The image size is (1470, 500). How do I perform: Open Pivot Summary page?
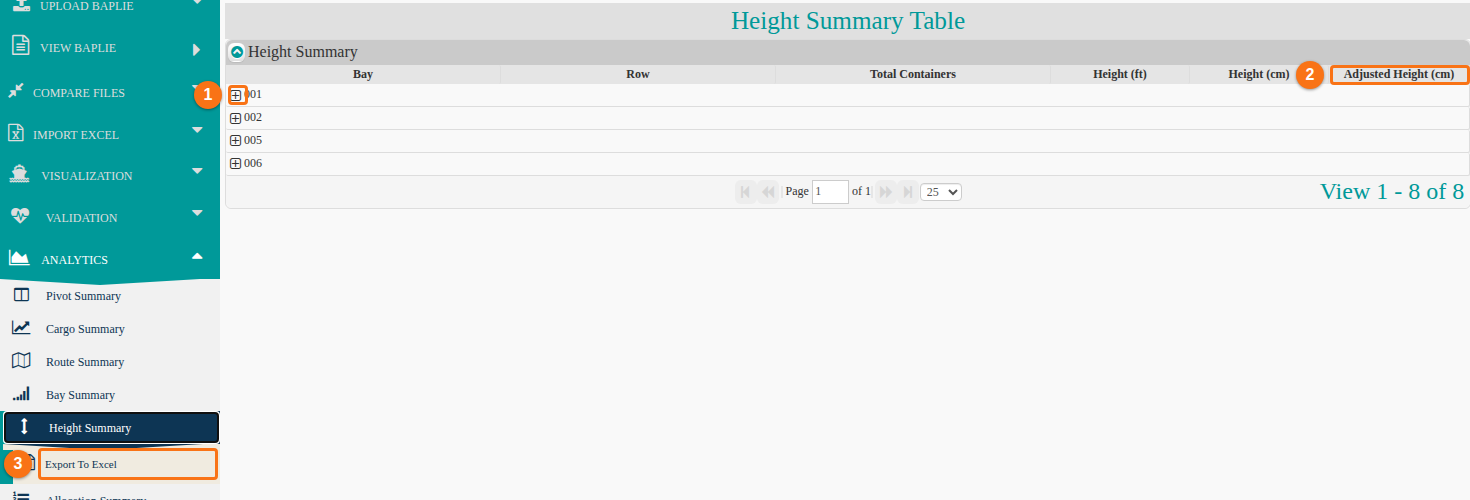83,296
